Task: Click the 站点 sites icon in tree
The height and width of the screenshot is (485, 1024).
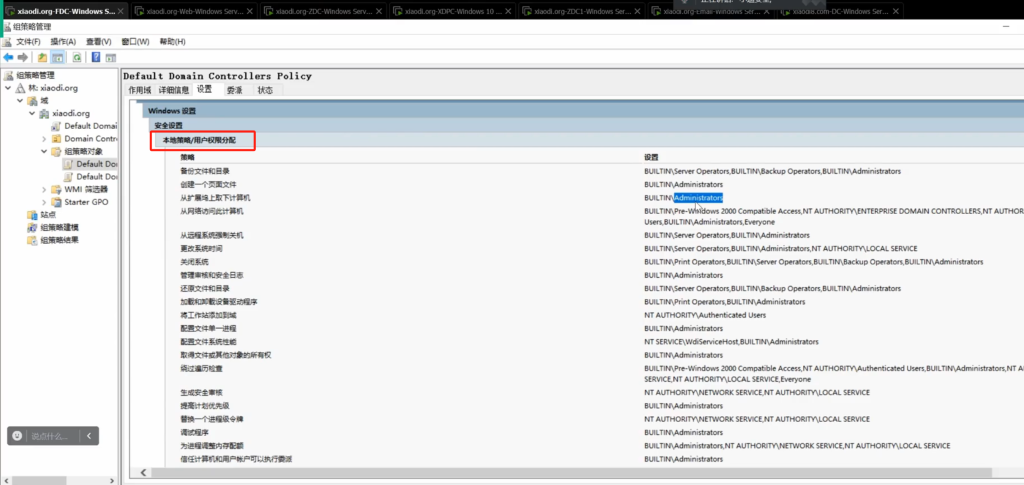Action: pos(32,215)
